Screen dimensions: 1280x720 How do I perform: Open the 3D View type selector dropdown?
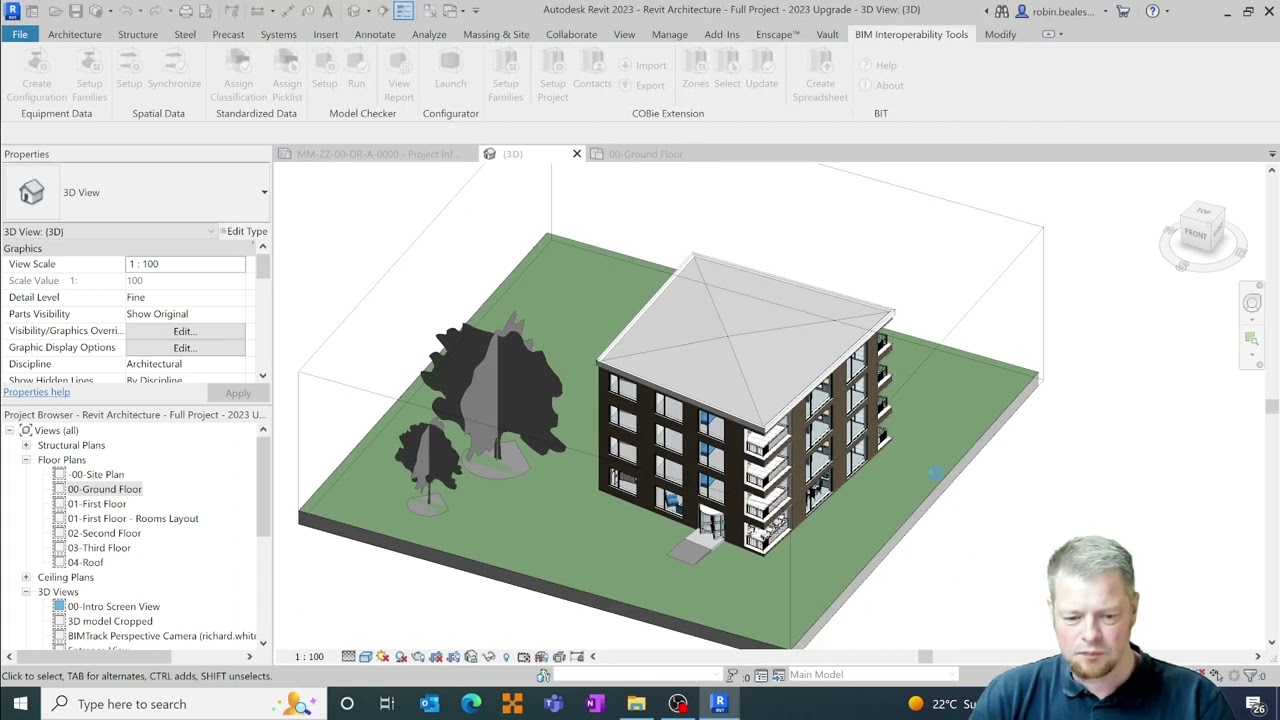click(264, 192)
